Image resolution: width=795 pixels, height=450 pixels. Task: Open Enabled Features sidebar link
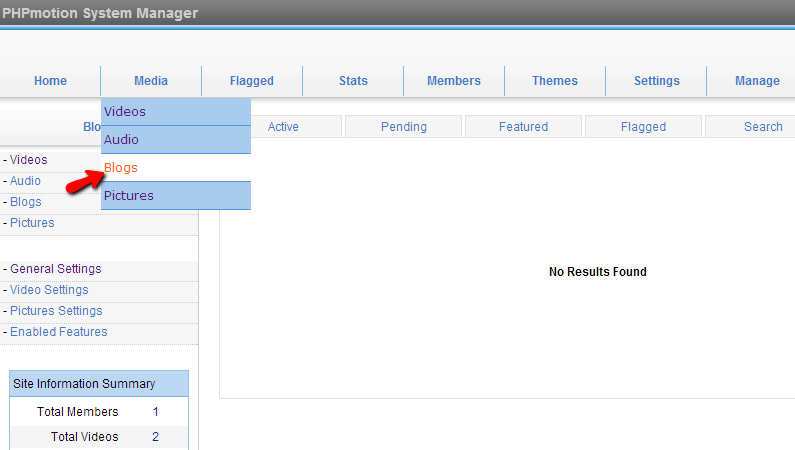[59, 332]
